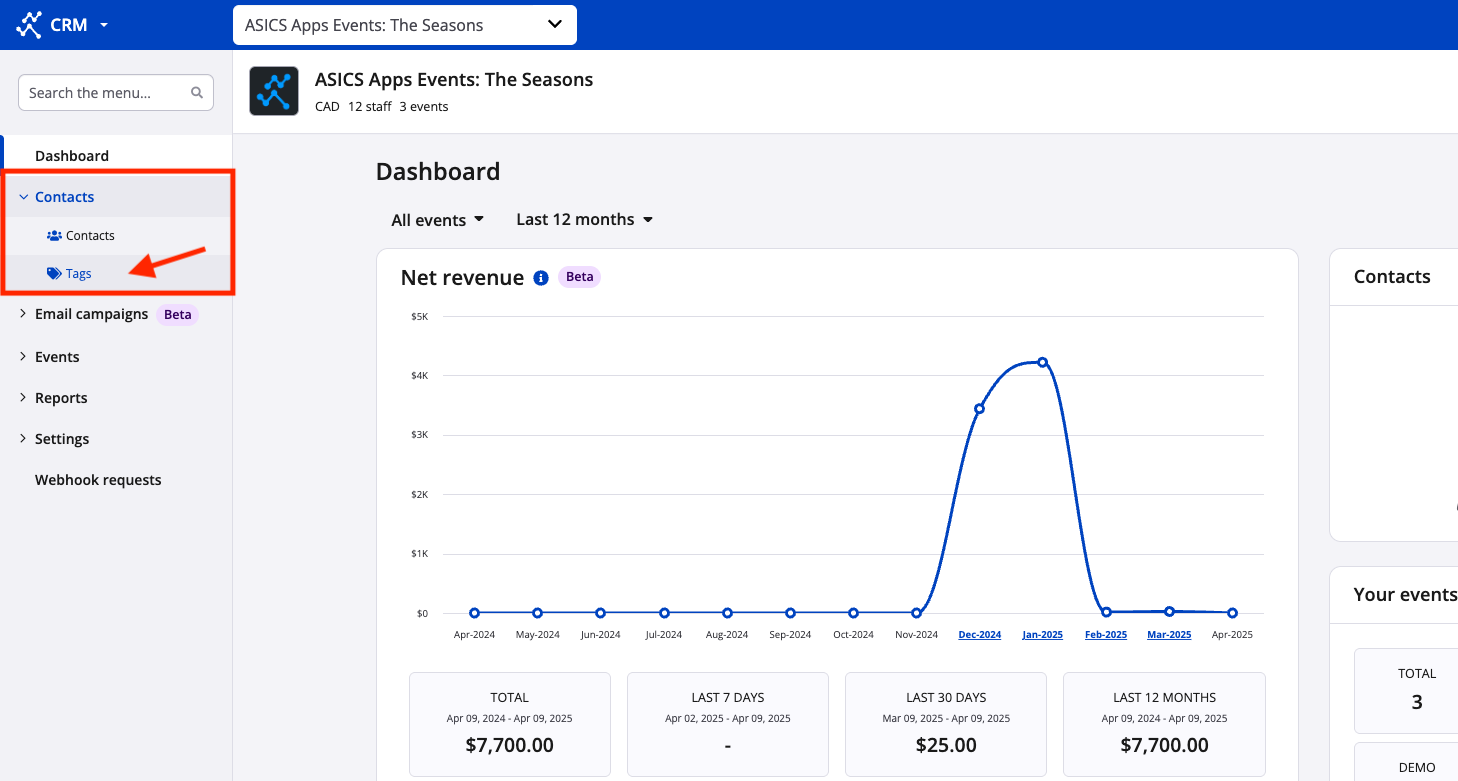Open the CRM product switcher dropdown
1458x781 pixels.
click(x=104, y=25)
